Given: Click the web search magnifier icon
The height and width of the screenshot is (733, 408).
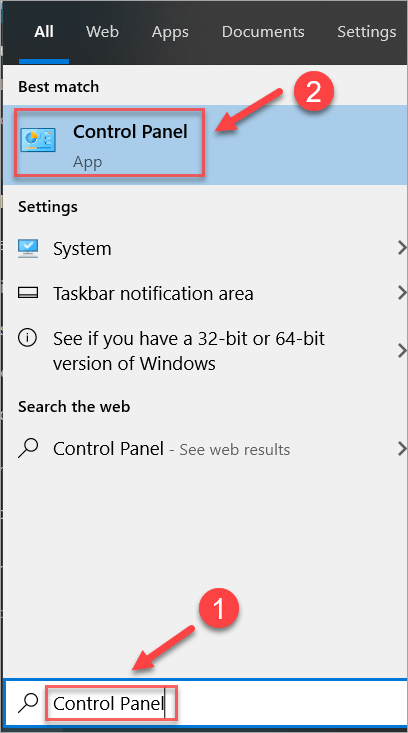Looking at the screenshot, I should click(x=28, y=449).
